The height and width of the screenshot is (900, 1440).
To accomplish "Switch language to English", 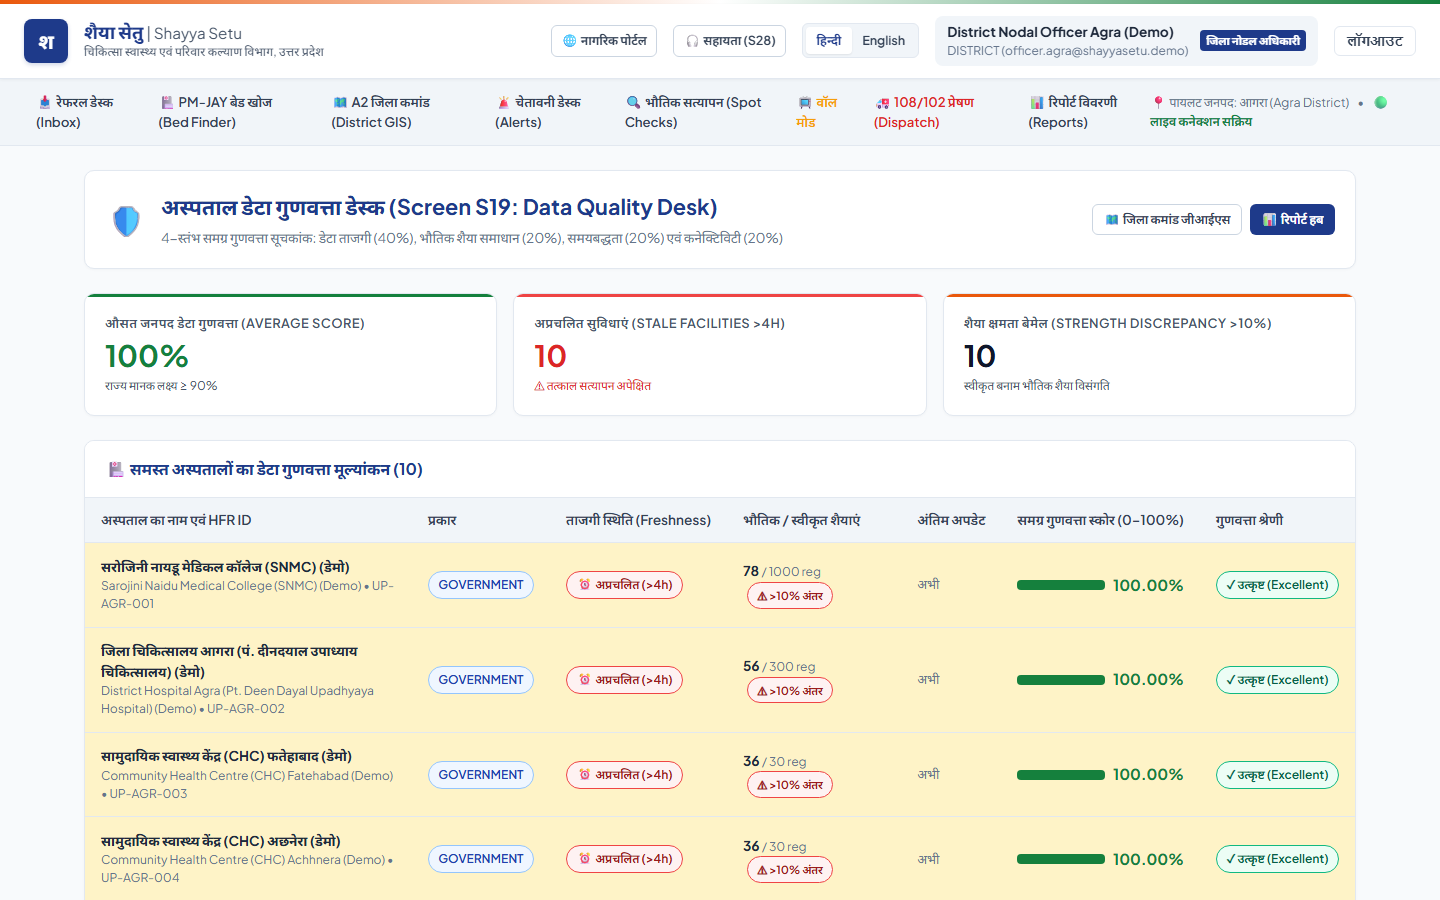I will pos(883,41).
